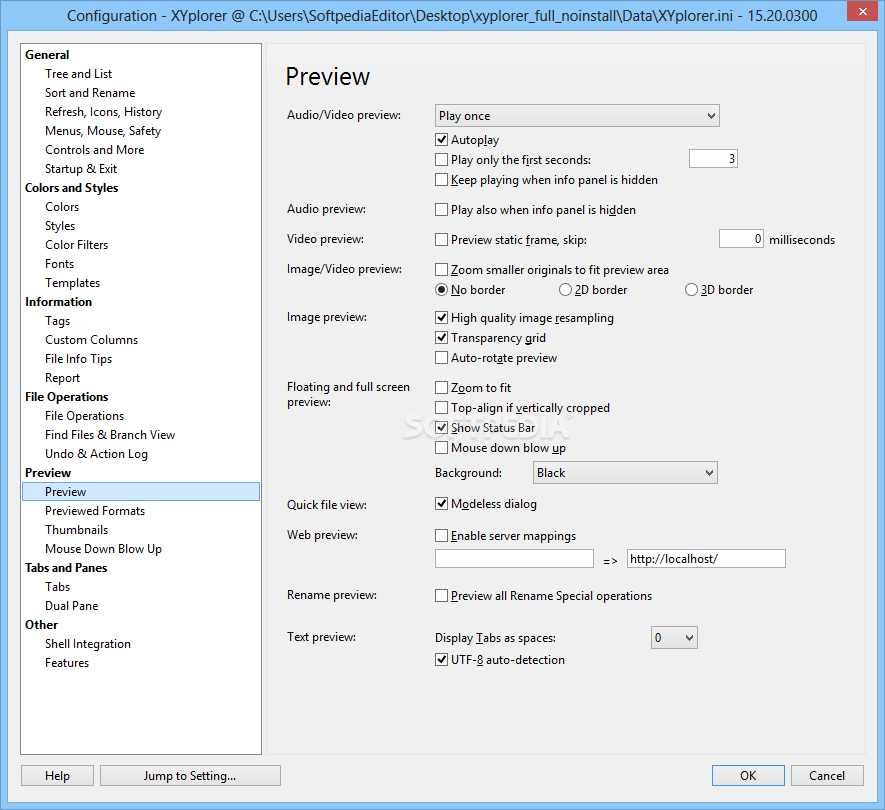Click the http://localhost/ mapping field
The image size is (885, 810).
coord(706,559)
